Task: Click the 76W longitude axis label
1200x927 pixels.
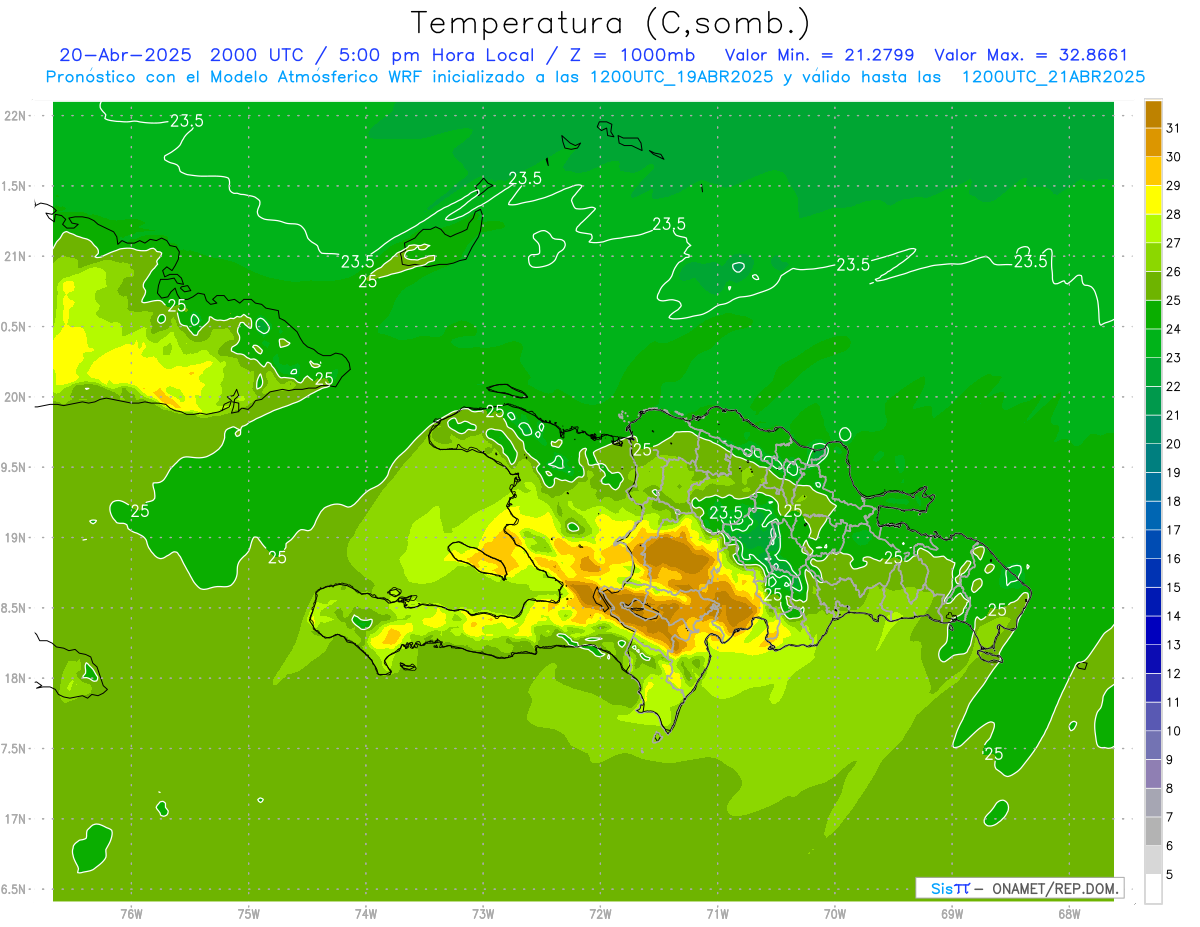Action: [131, 913]
